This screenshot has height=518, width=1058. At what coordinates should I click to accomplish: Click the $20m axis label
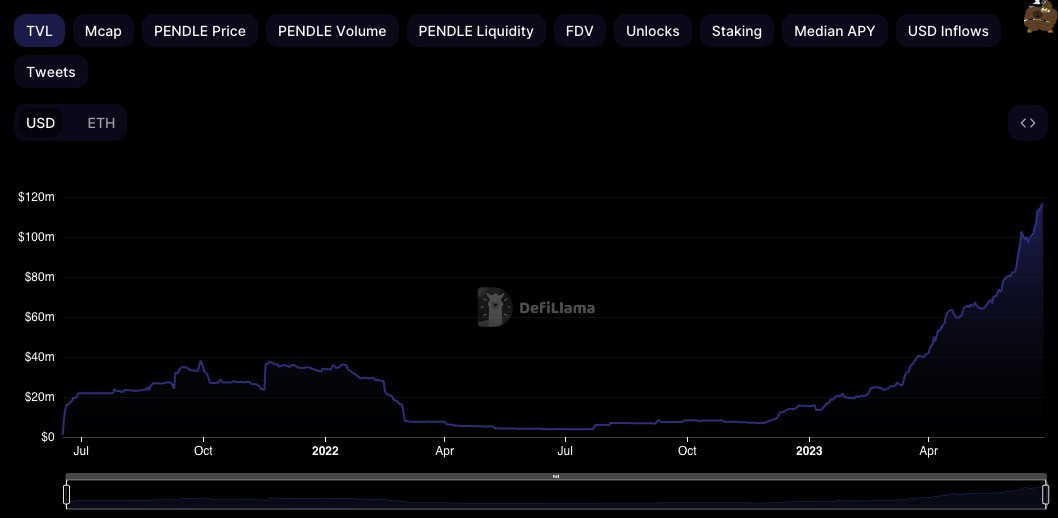[x=39, y=397]
